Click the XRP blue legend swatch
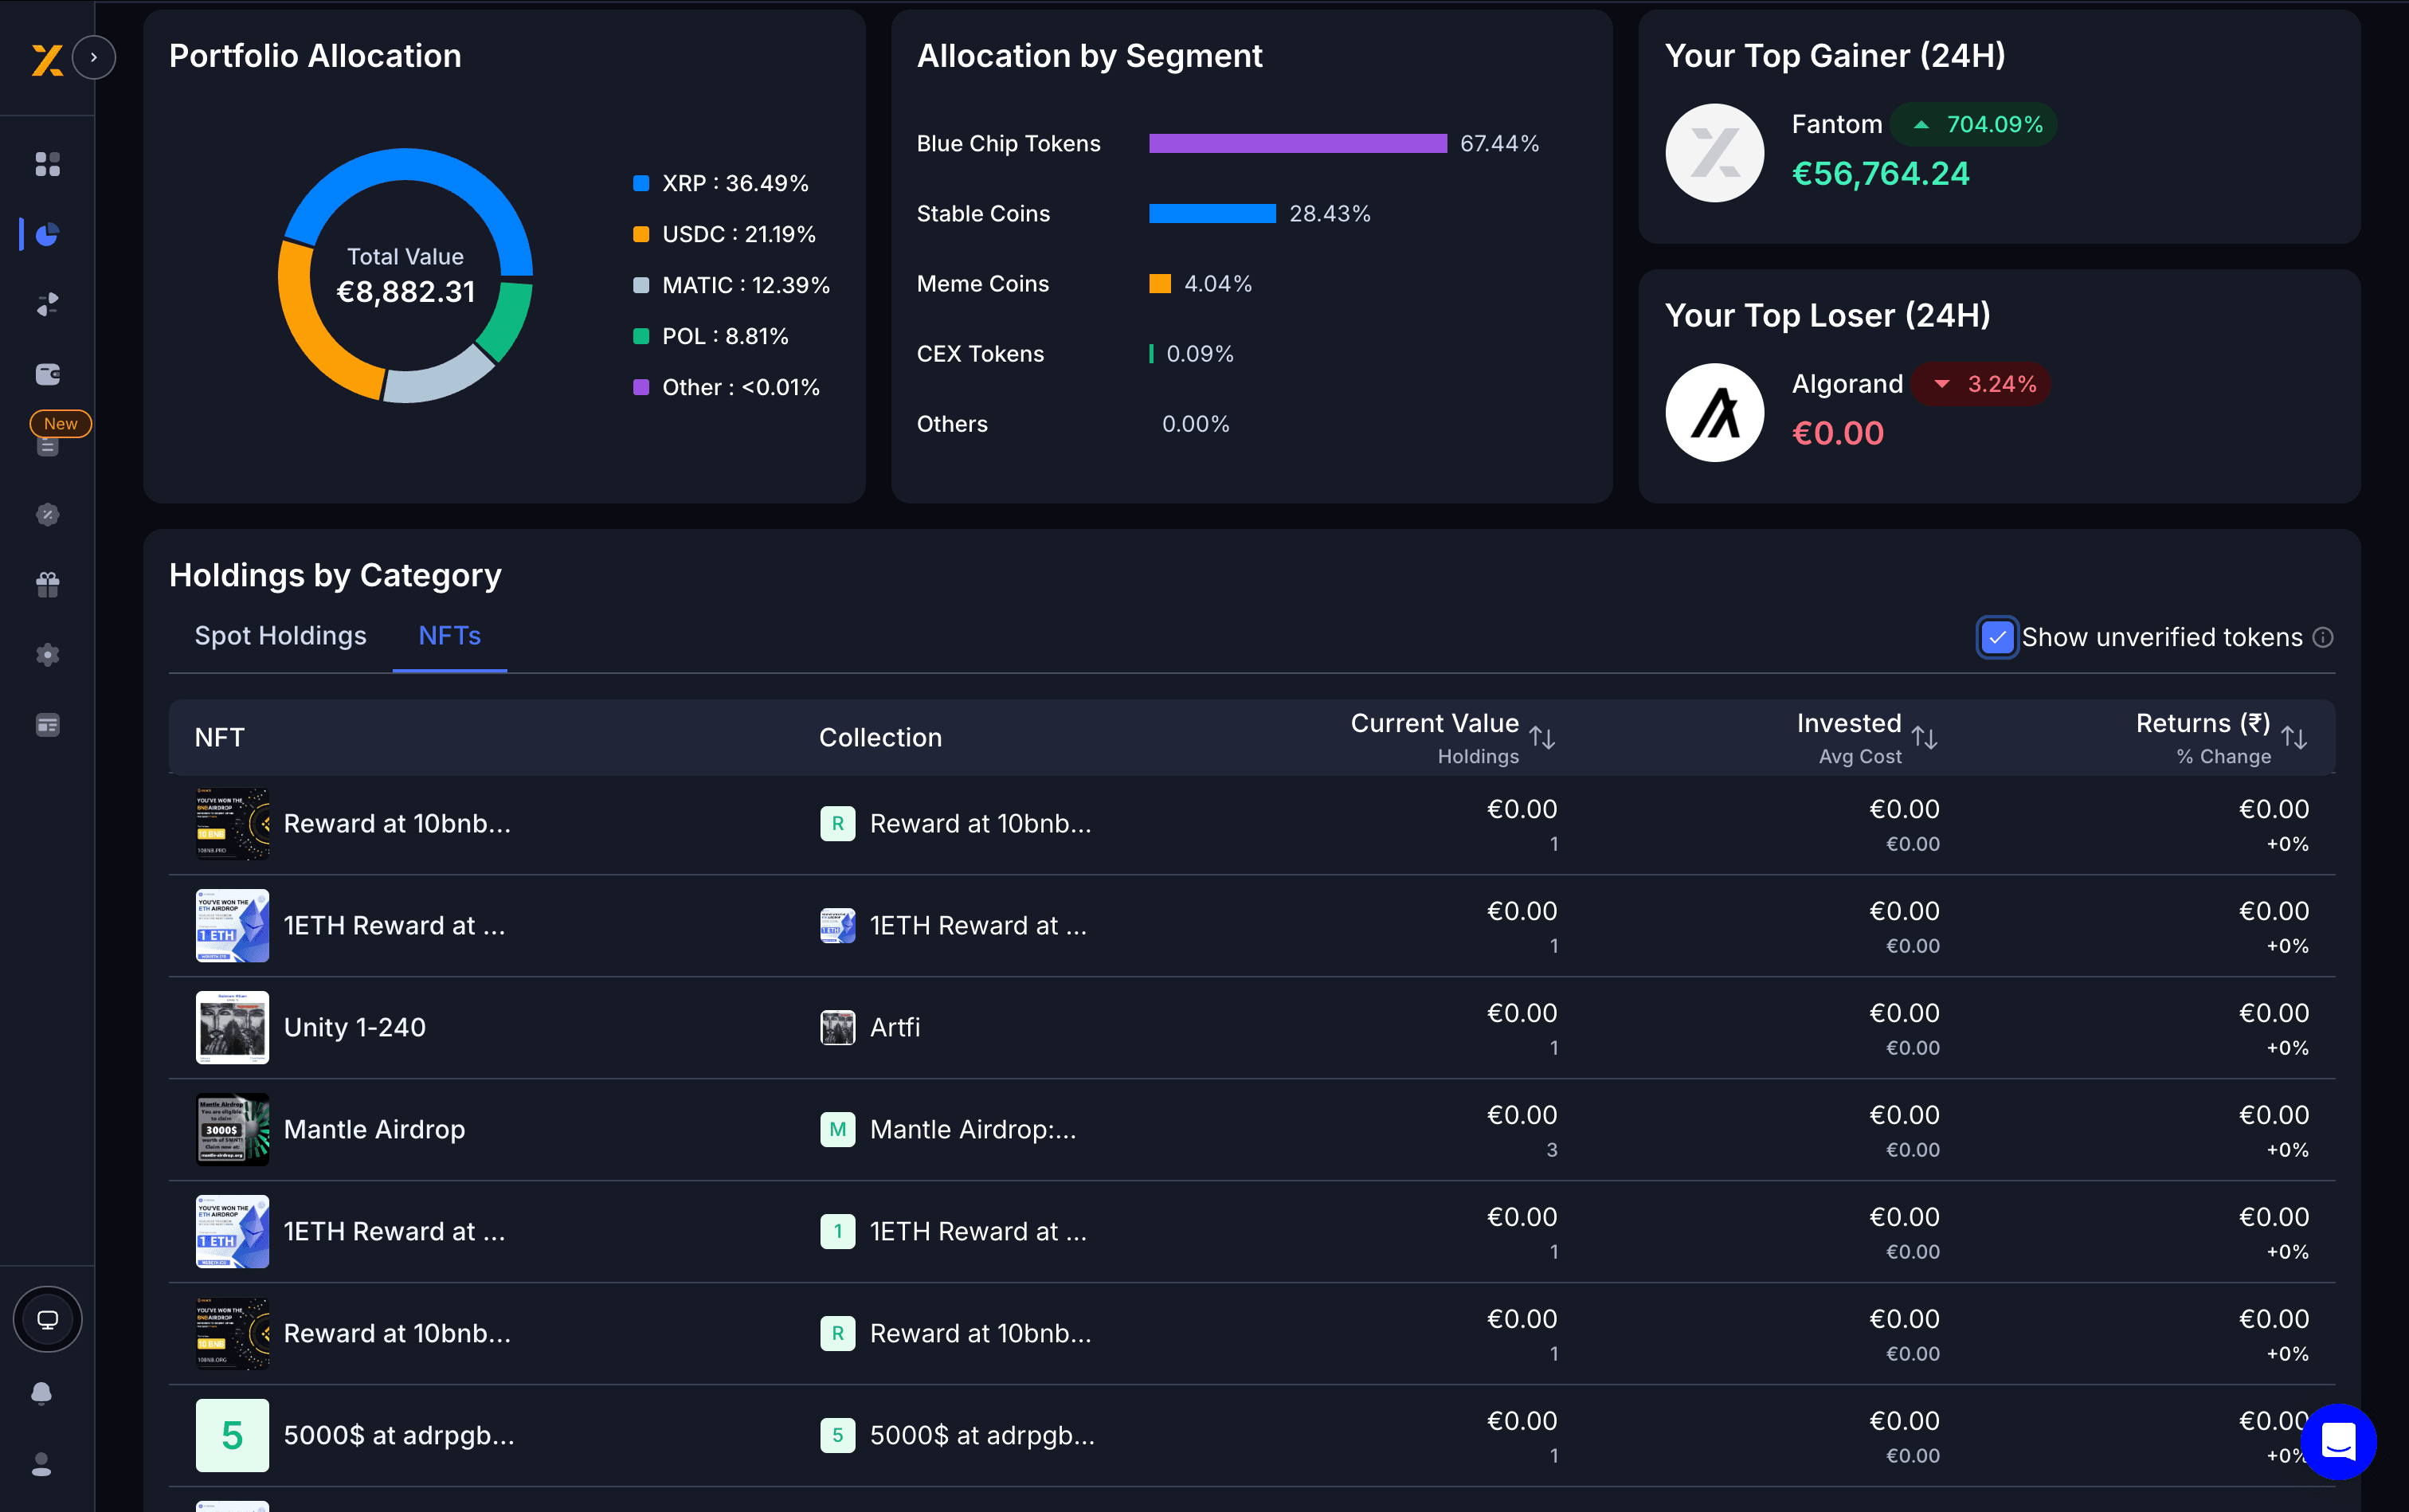 pyautogui.click(x=641, y=183)
